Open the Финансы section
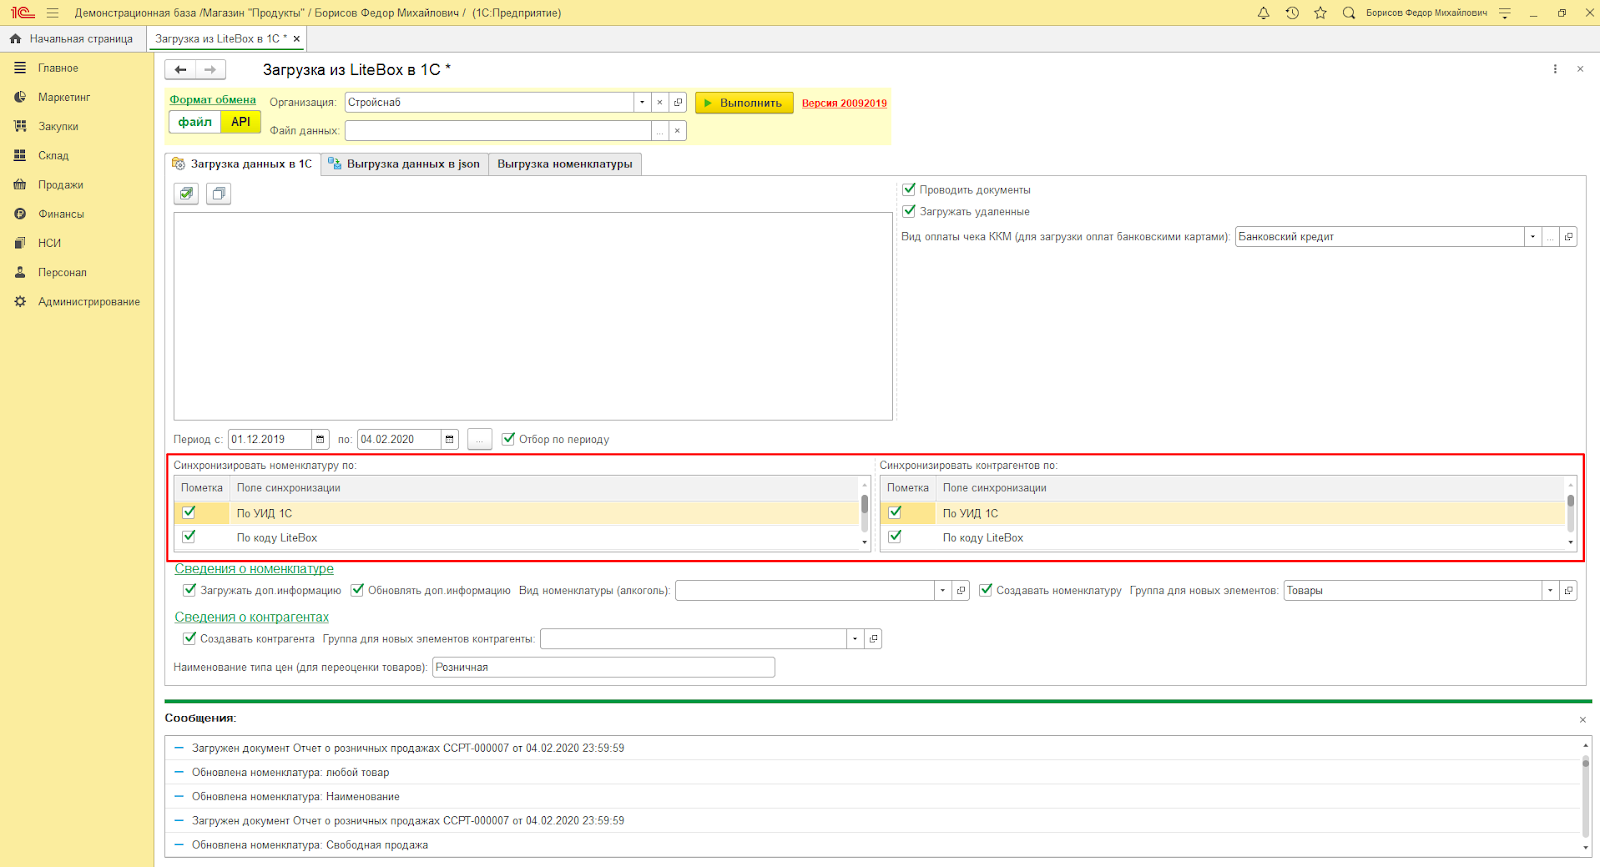The width and height of the screenshot is (1600, 867). [x=61, y=214]
